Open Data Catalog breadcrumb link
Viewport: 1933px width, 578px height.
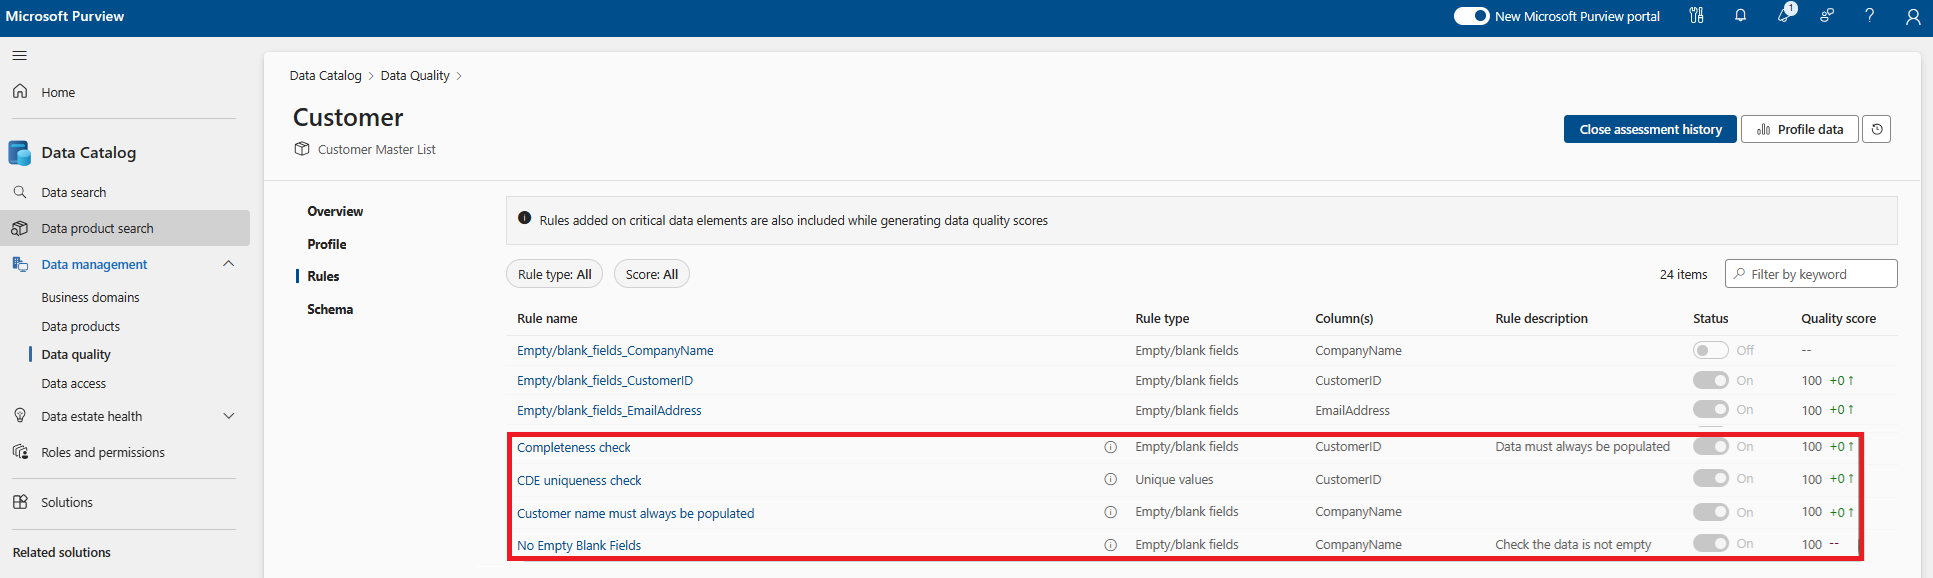pos(325,75)
